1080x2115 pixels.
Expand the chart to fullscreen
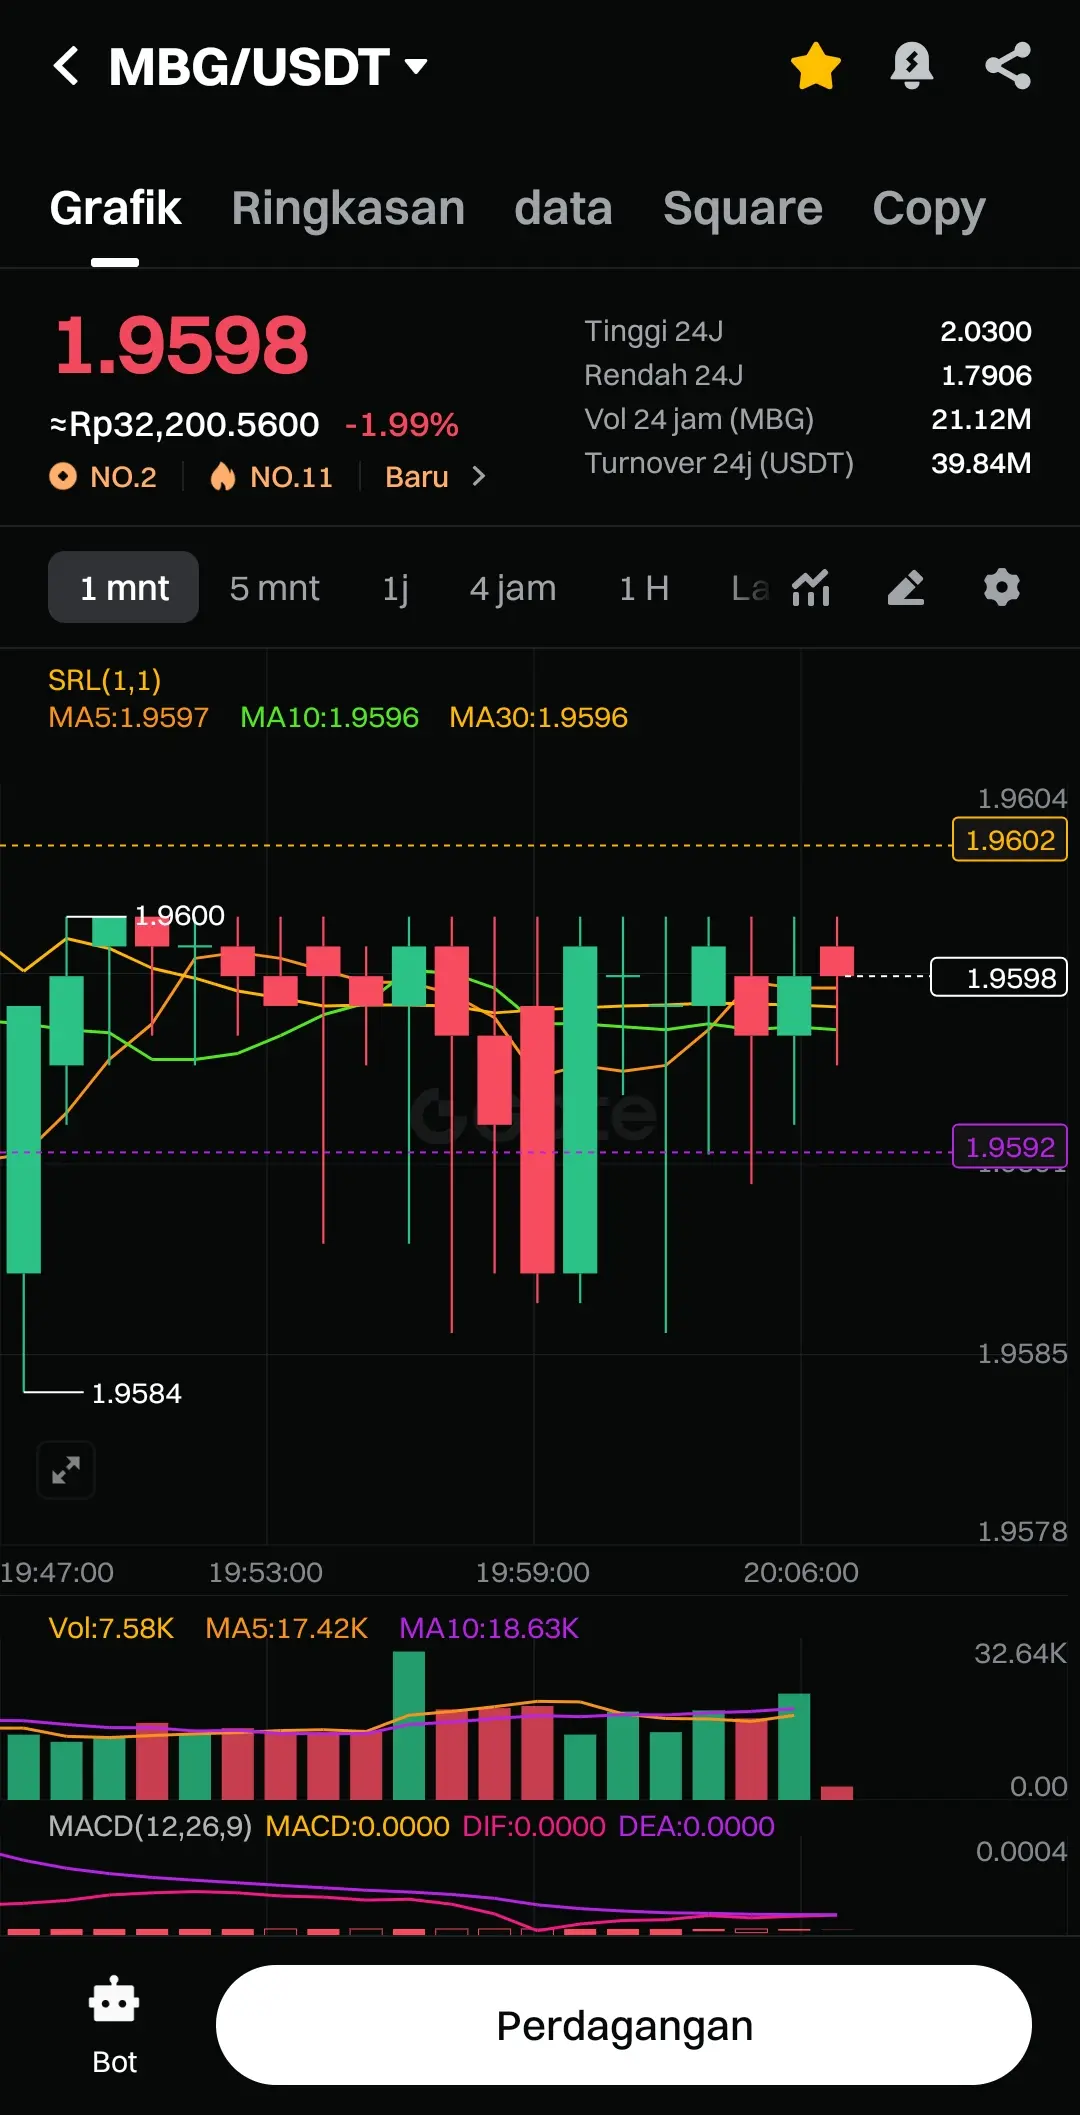[x=66, y=1470]
